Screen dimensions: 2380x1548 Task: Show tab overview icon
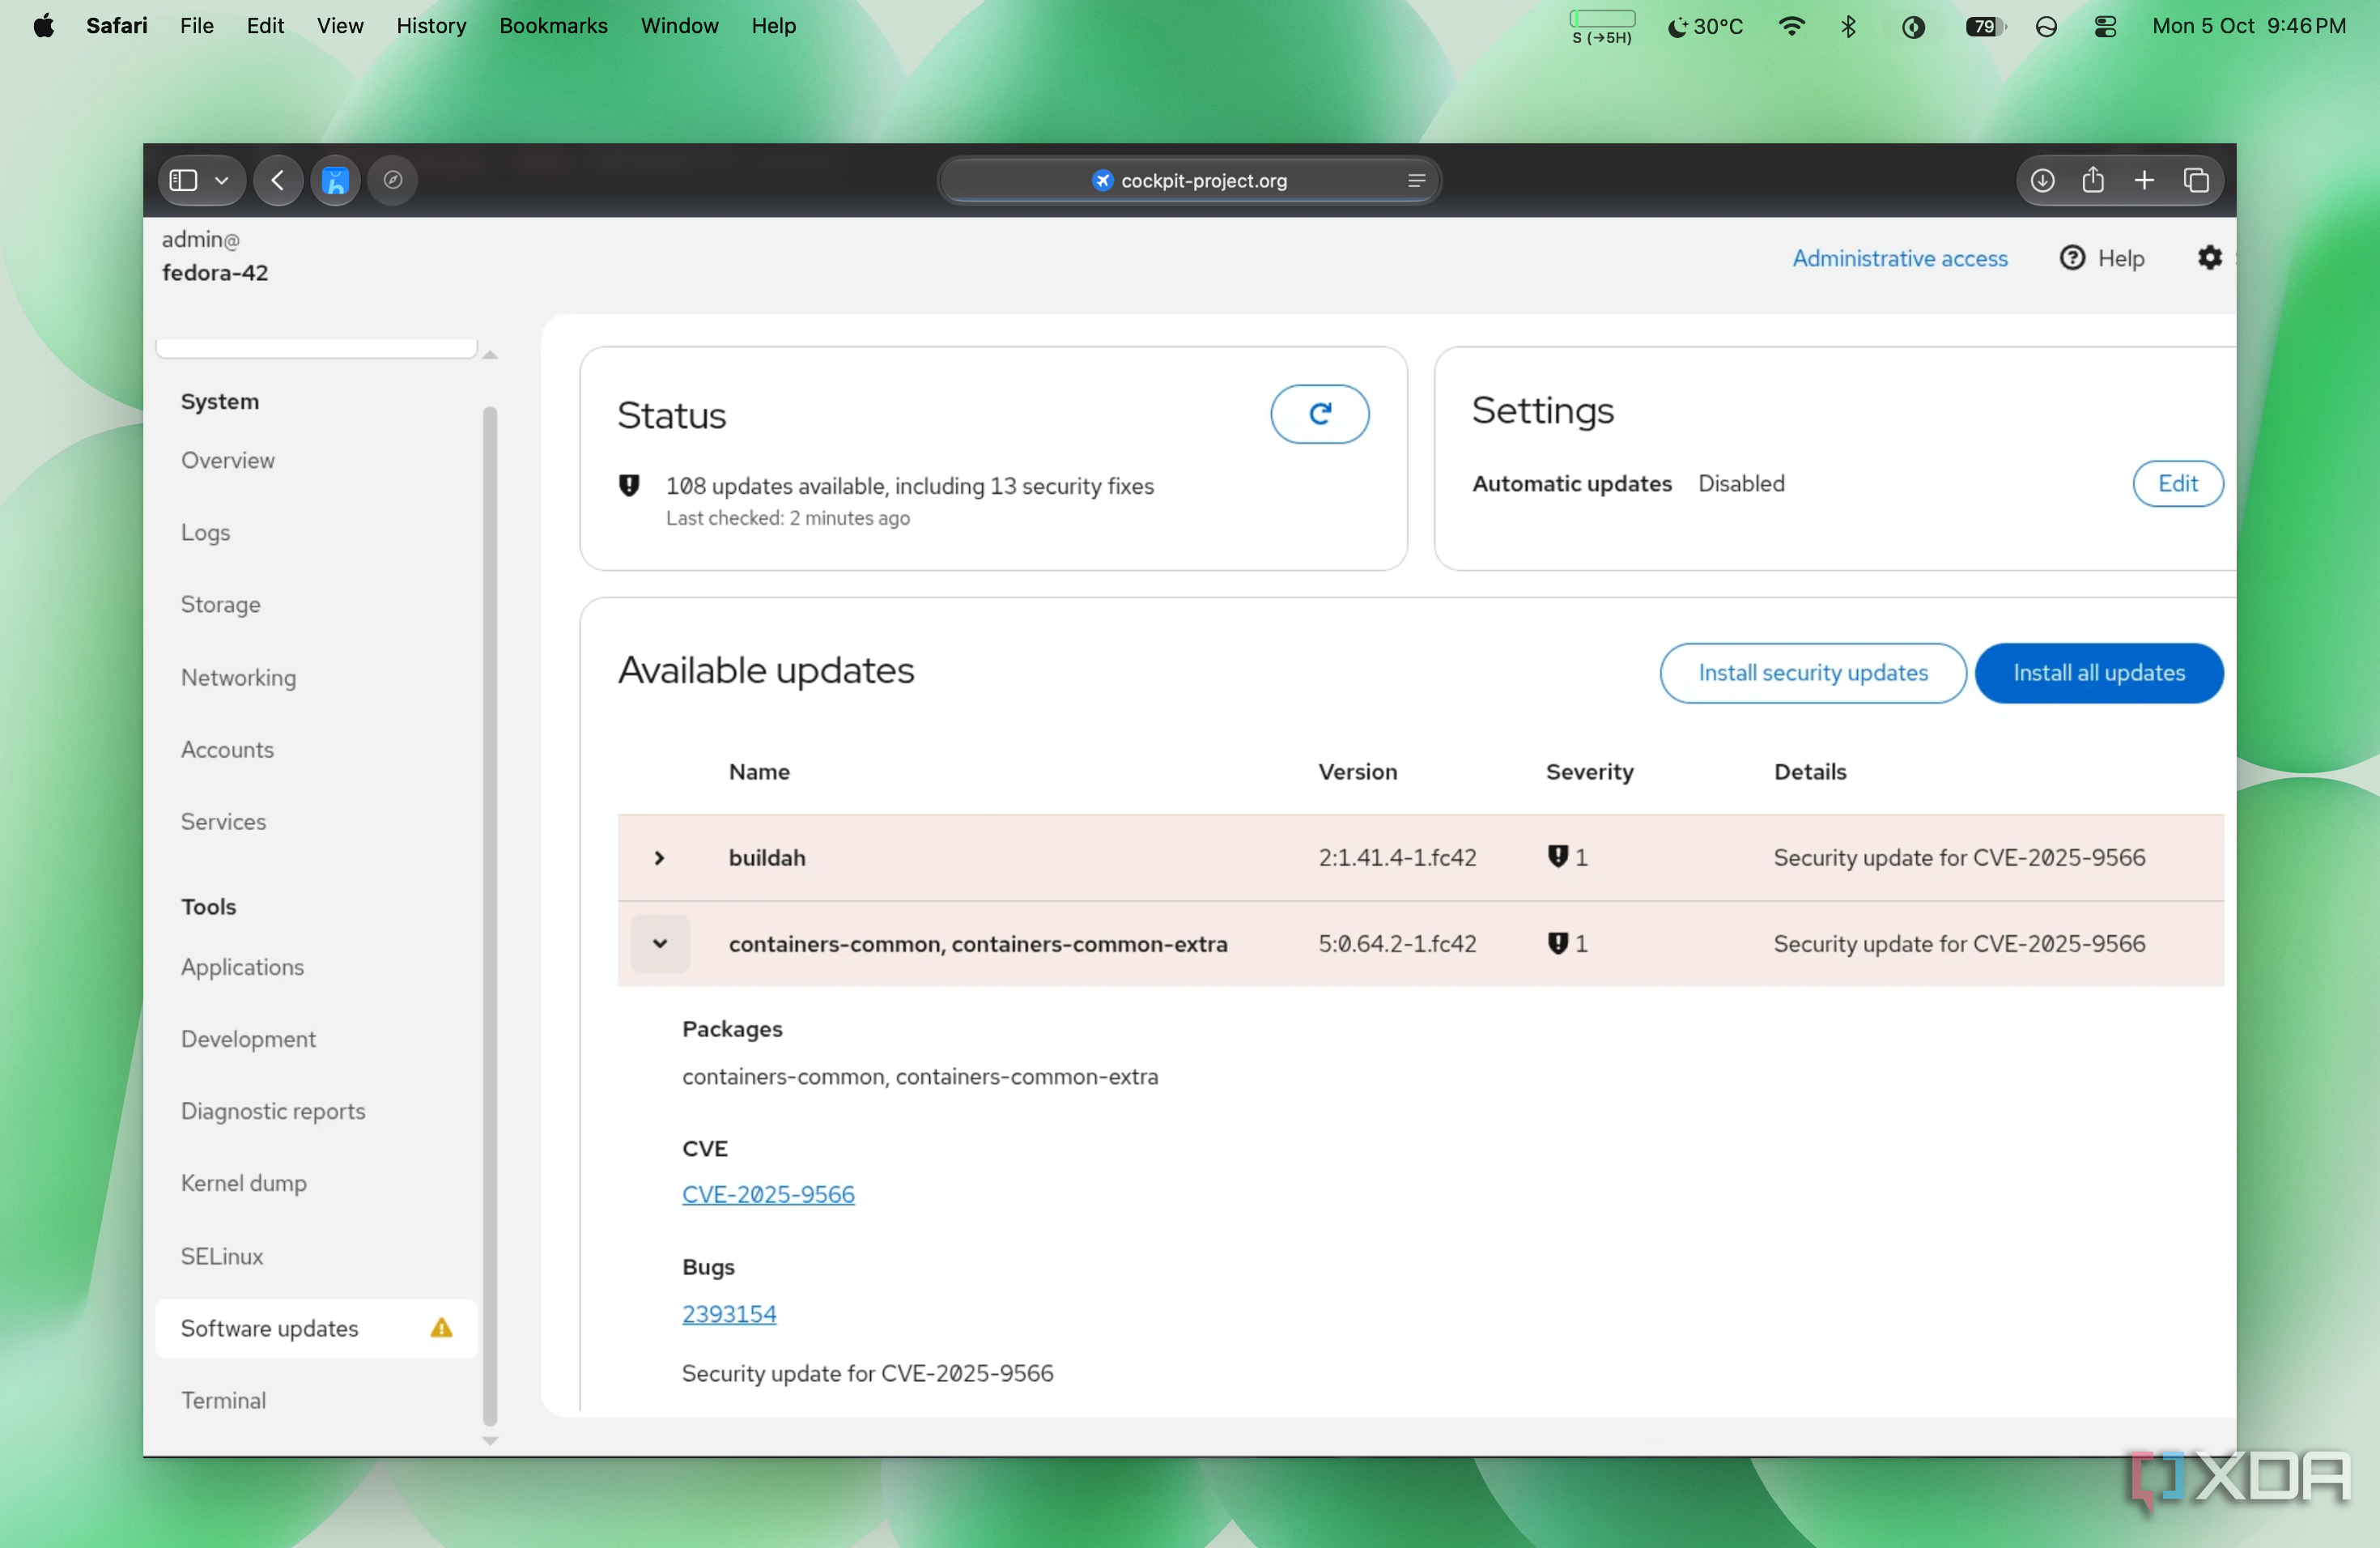click(x=2196, y=180)
